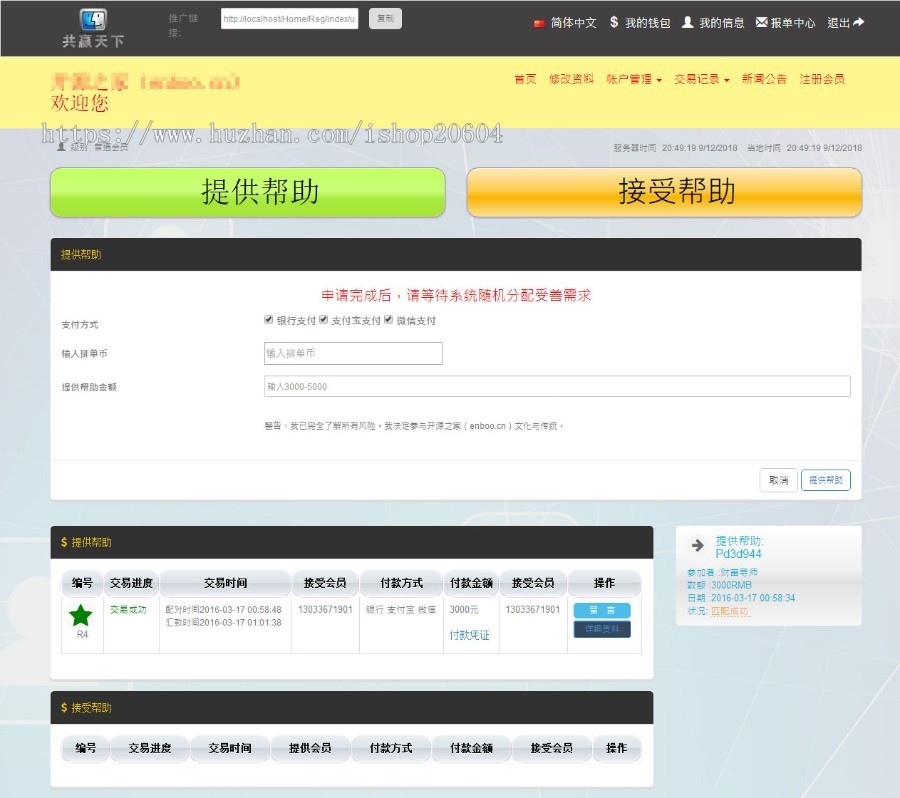Click the small 提供帮助 submit button

click(825, 480)
